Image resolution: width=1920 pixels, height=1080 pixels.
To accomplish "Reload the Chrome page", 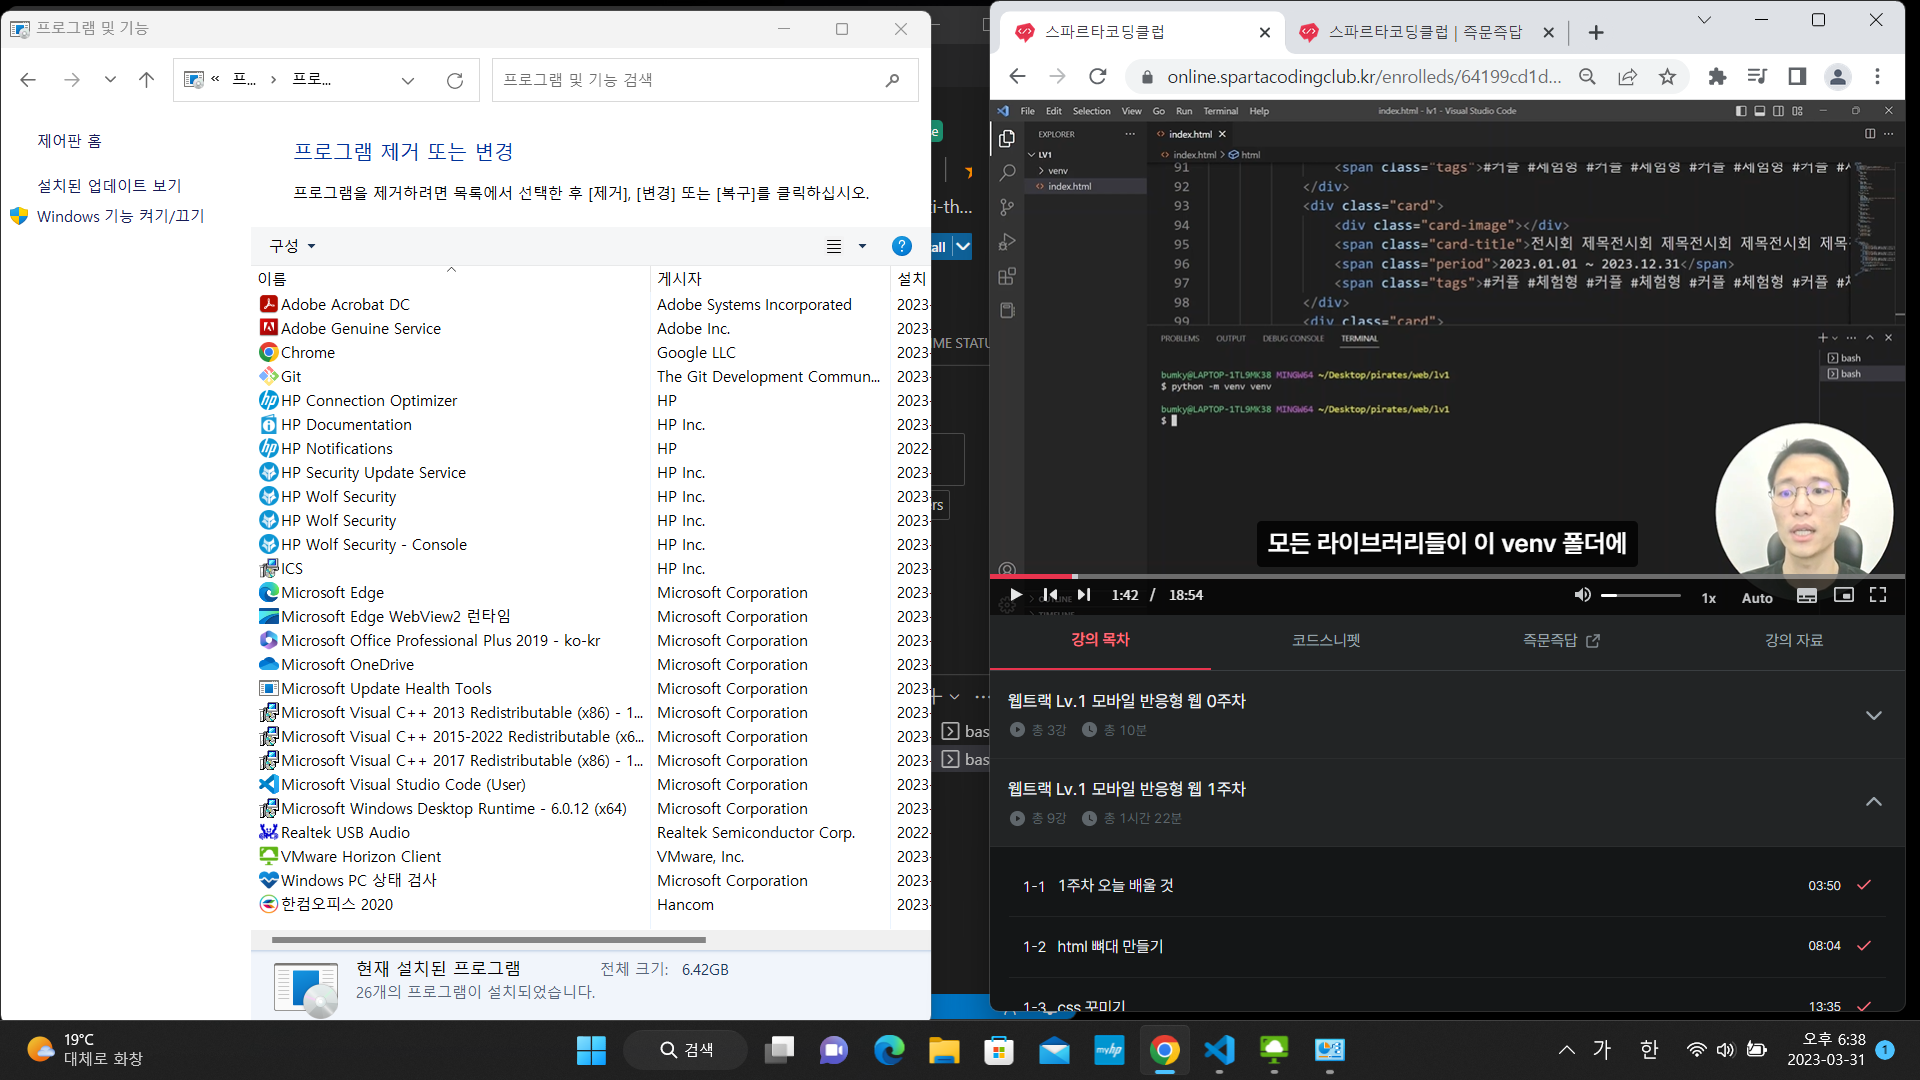I will coord(1098,77).
